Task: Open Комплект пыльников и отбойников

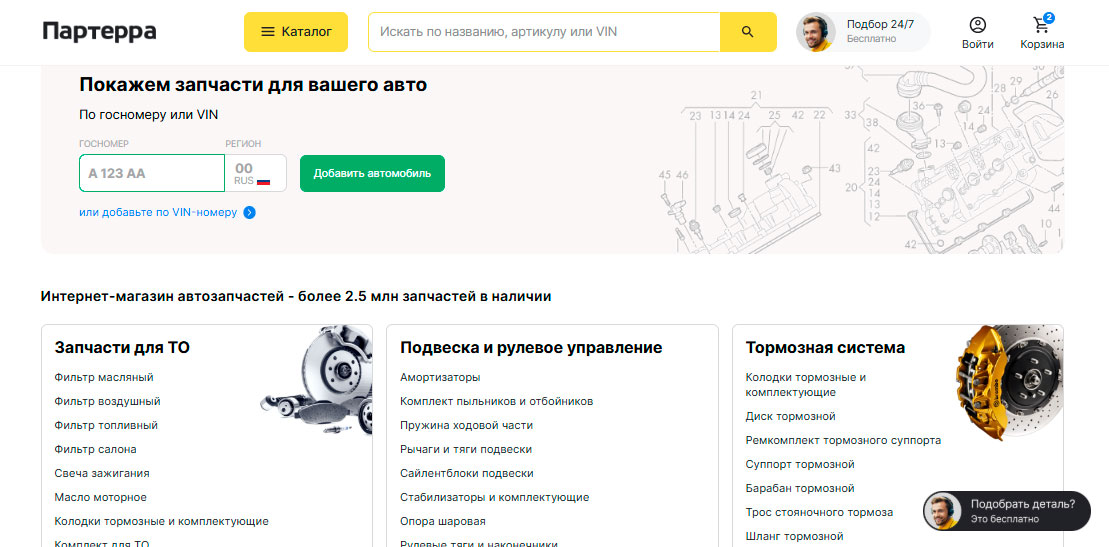Action: pos(497,401)
